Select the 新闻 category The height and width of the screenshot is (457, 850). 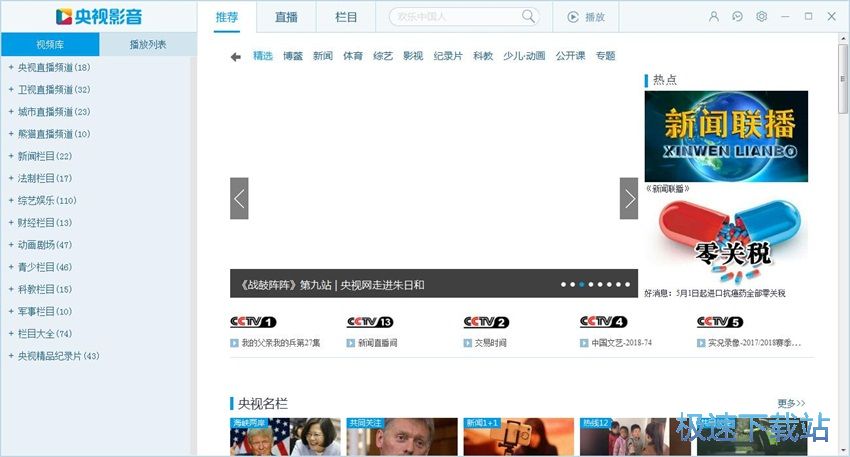click(323, 56)
